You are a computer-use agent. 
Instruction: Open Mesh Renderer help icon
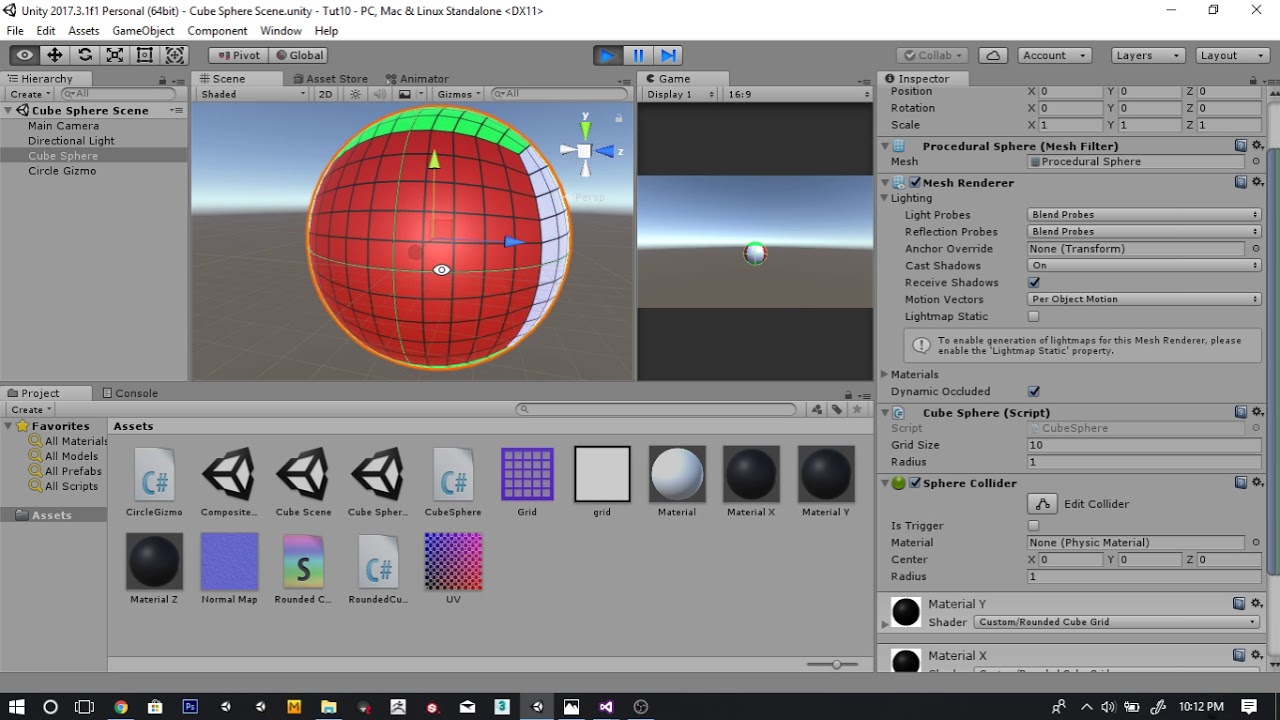coord(1240,183)
